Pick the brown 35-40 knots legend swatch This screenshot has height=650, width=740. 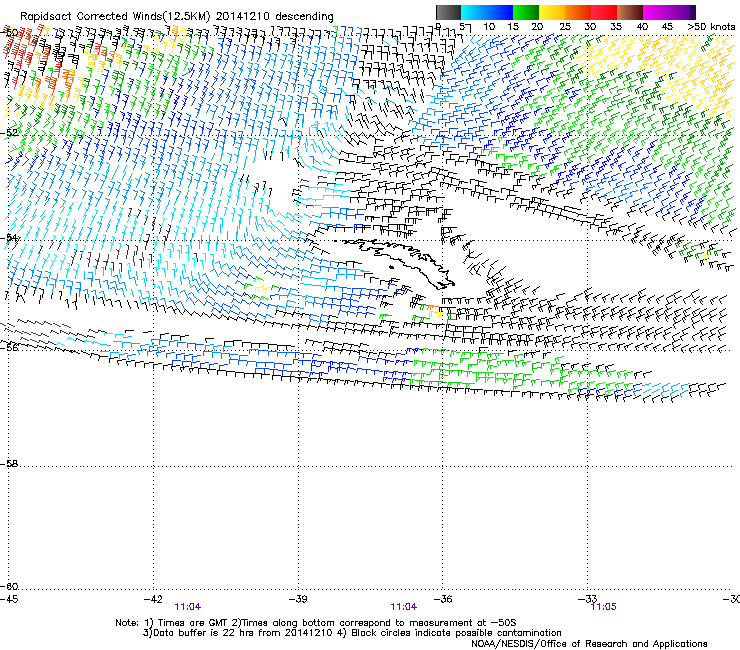pyautogui.click(x=630, y=12)
